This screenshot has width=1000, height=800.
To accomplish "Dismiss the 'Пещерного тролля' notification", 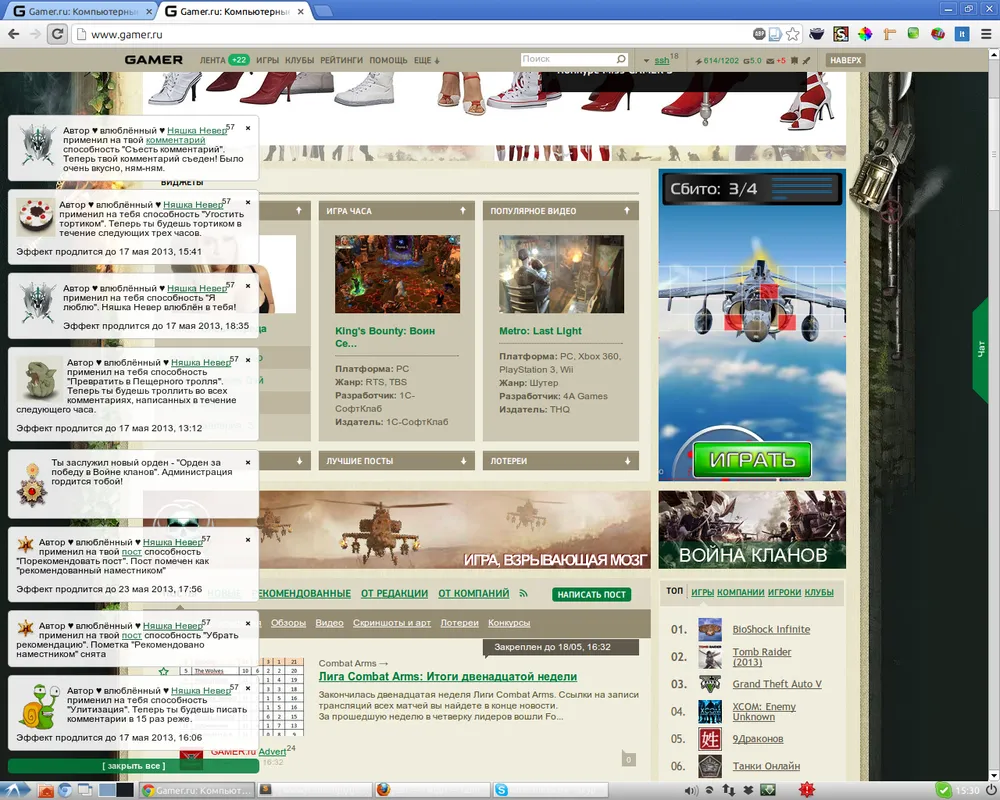I will pos(248,360).
